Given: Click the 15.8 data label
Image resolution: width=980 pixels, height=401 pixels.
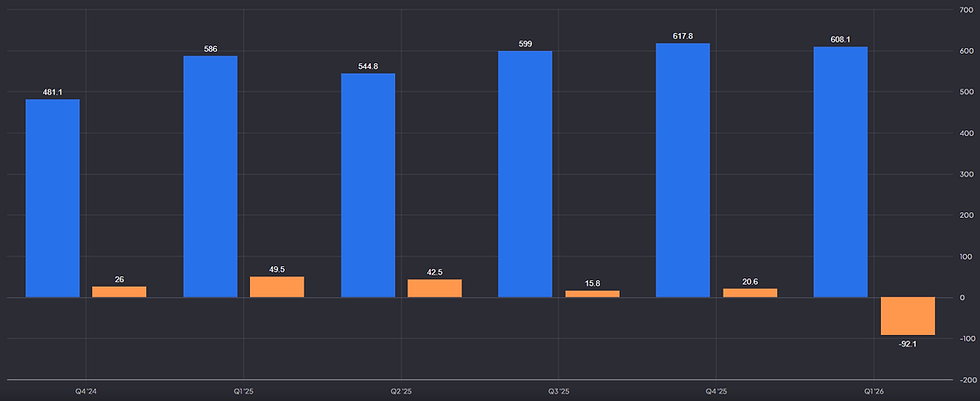Looking at the screenshot, I should 592,283.
